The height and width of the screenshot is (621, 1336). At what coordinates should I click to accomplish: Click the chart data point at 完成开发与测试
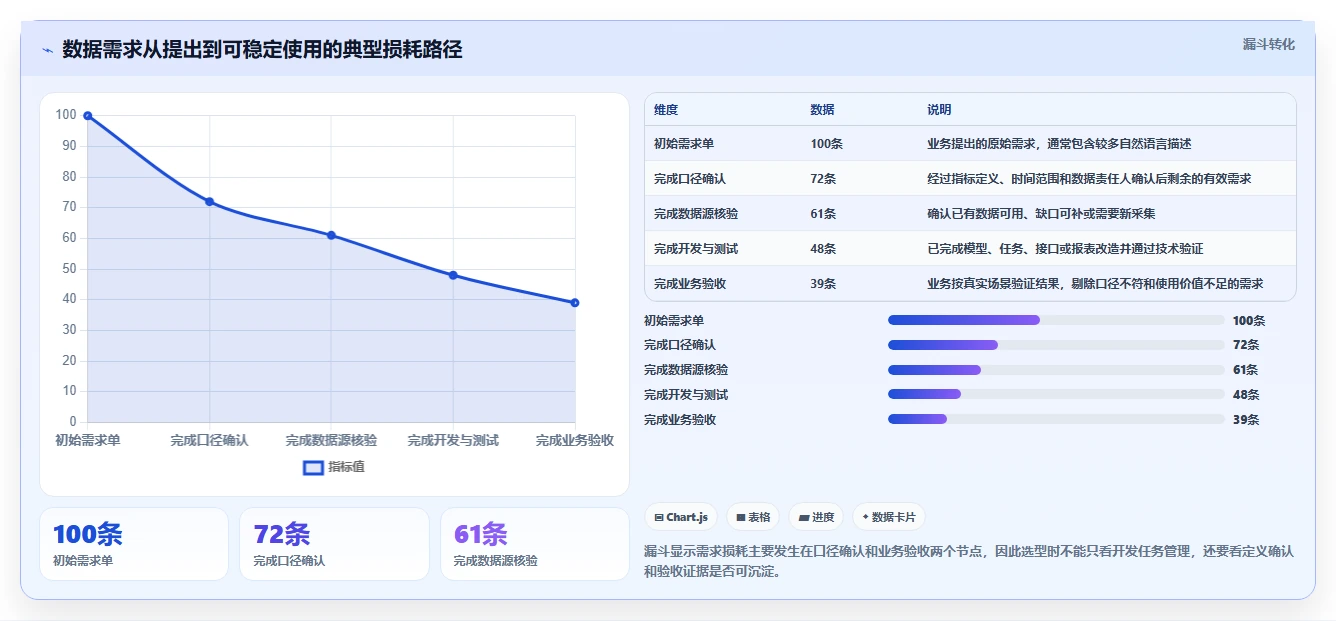coord(453,275)
